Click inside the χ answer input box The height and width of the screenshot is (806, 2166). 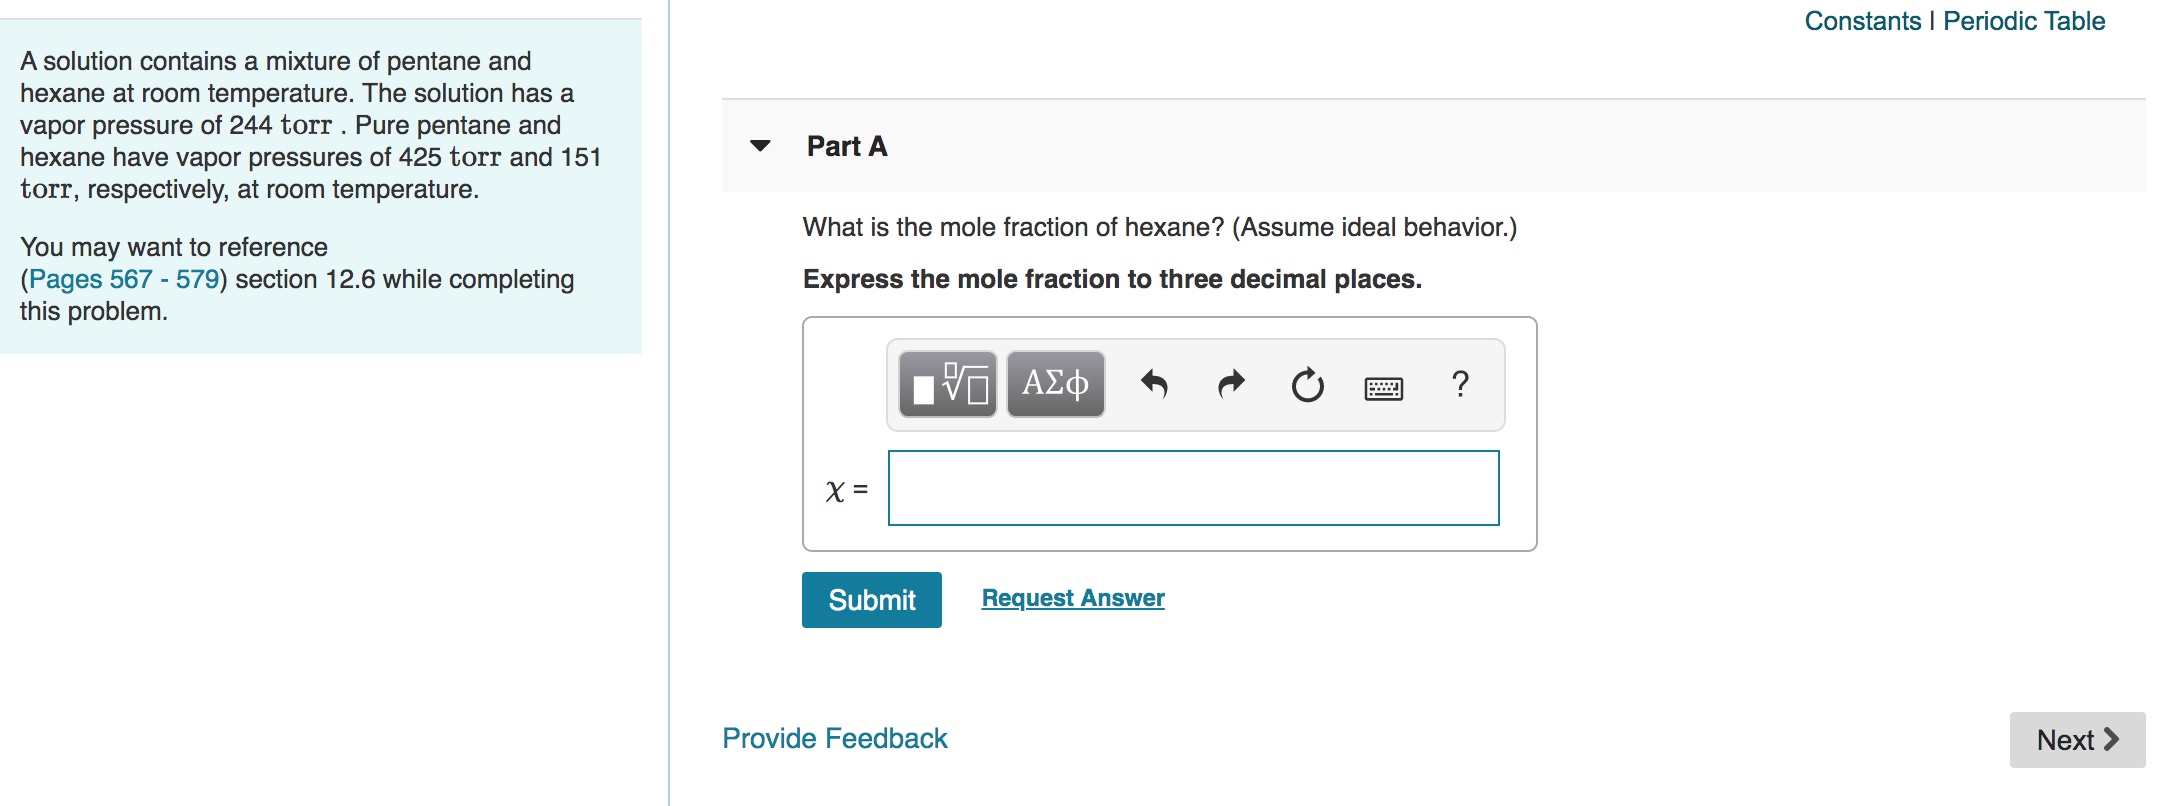(1192, 488)
